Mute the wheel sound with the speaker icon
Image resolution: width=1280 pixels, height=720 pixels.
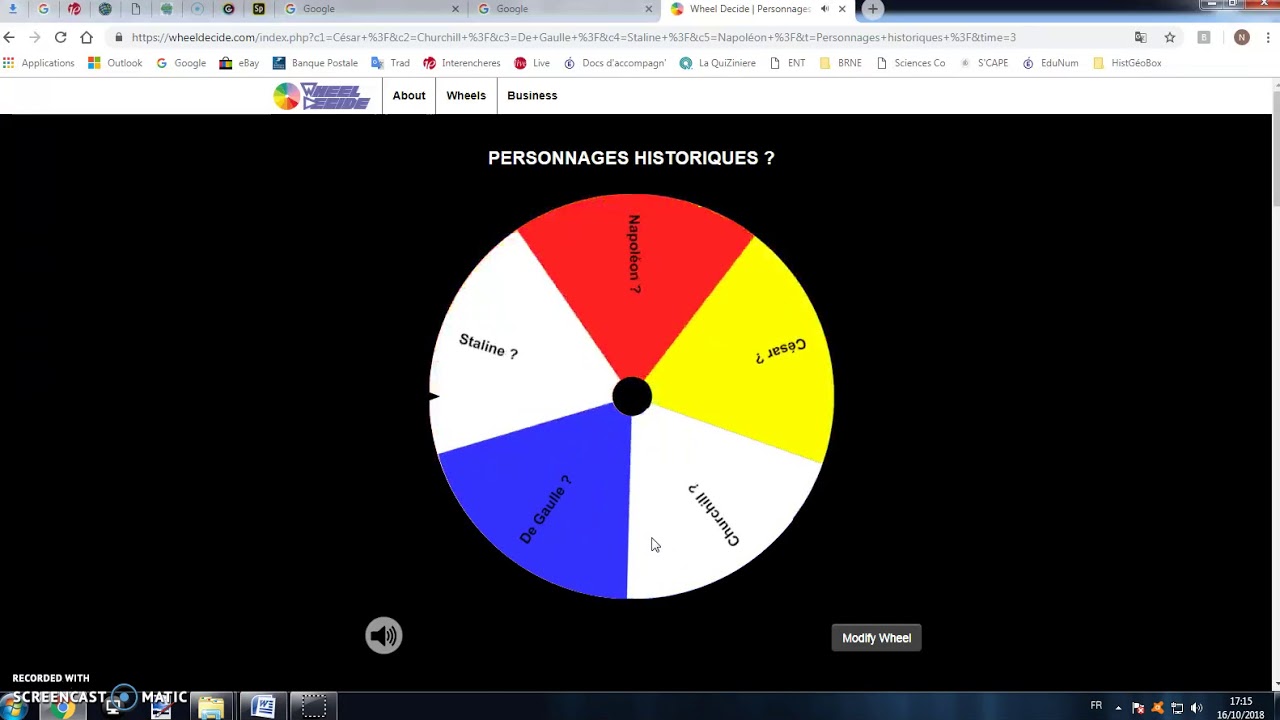click(383, 636)
